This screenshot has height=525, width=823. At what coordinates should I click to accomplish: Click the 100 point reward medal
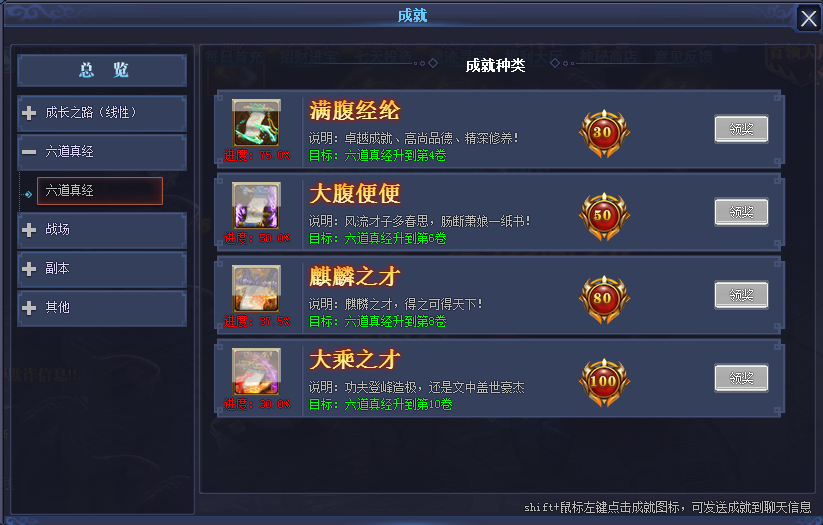[604, 382]
